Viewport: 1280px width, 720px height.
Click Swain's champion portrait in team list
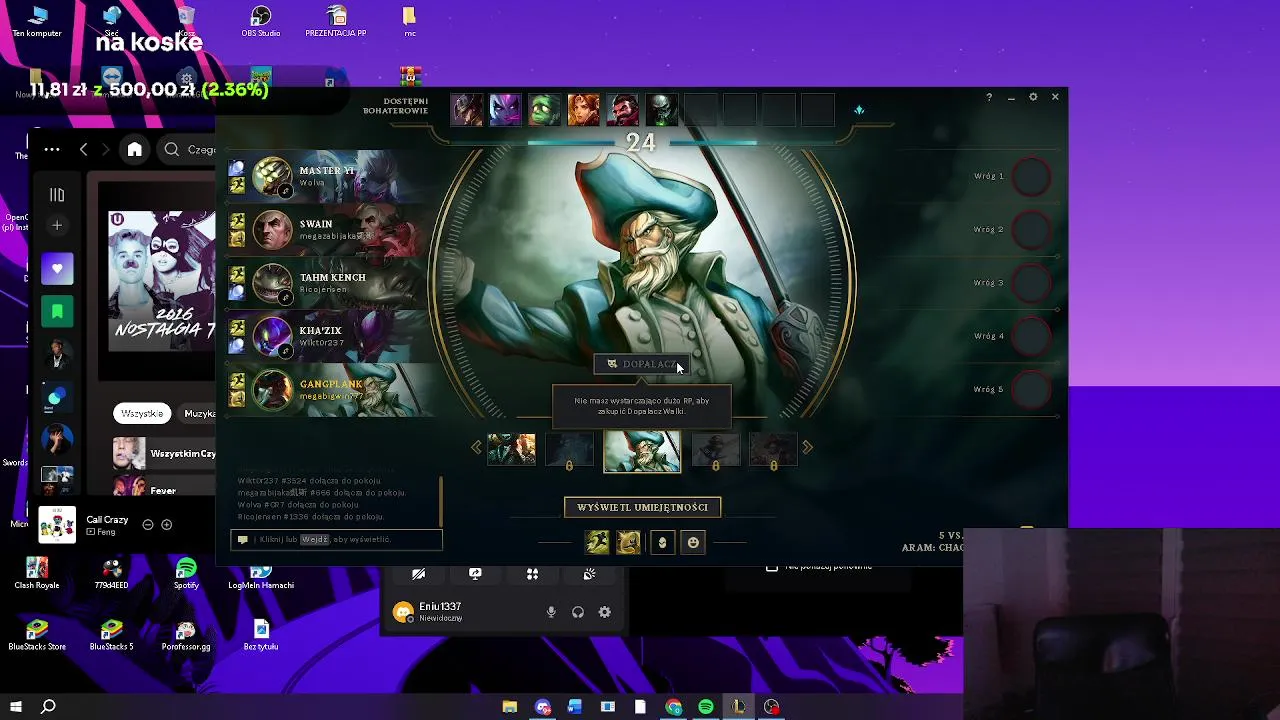click(x=272, y=230)
